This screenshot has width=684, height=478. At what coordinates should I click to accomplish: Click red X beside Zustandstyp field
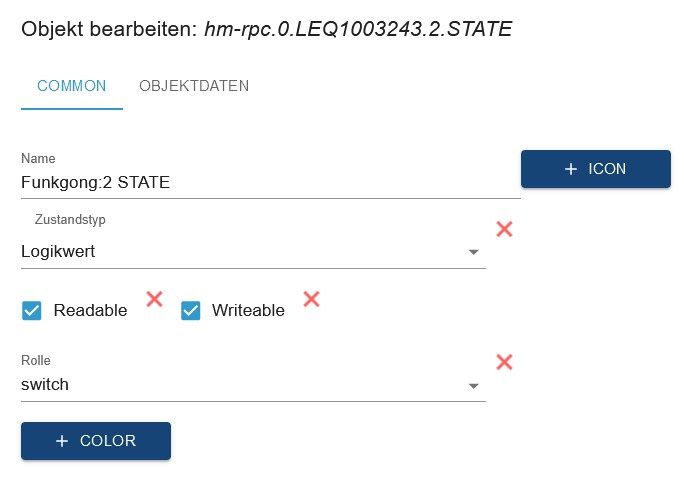[504, 229]
